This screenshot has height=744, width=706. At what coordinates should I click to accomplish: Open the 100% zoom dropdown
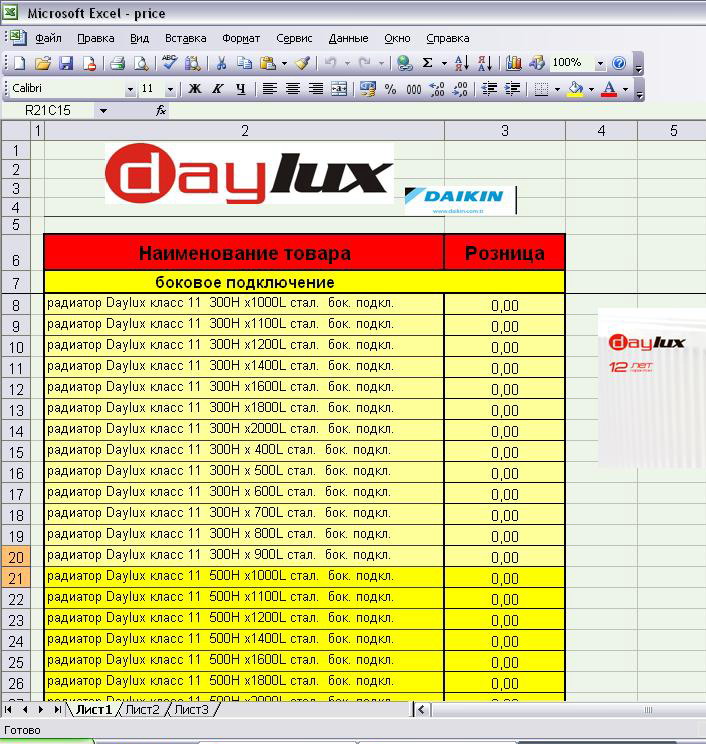click(x=600, y=63)
